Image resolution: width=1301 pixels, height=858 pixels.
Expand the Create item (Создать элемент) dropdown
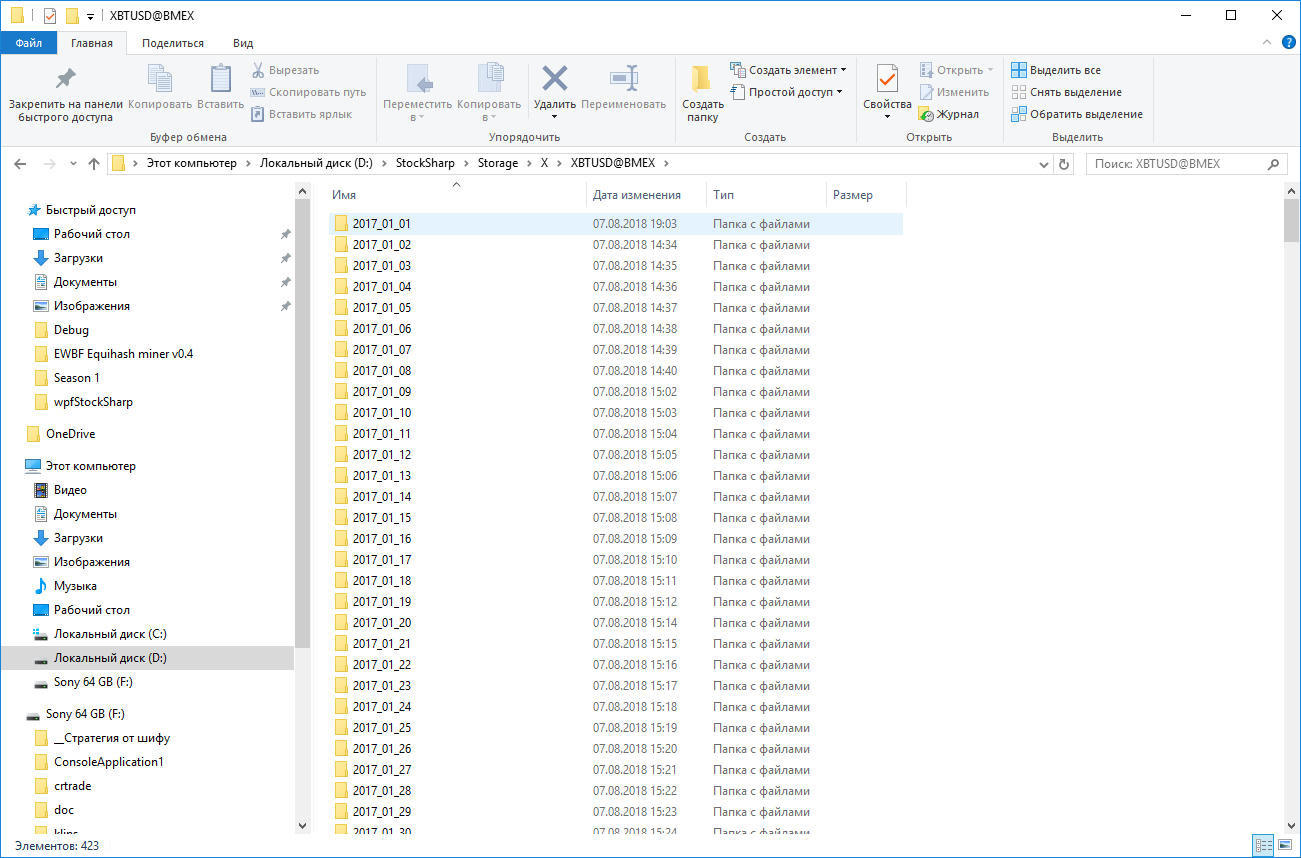[843, 70]
